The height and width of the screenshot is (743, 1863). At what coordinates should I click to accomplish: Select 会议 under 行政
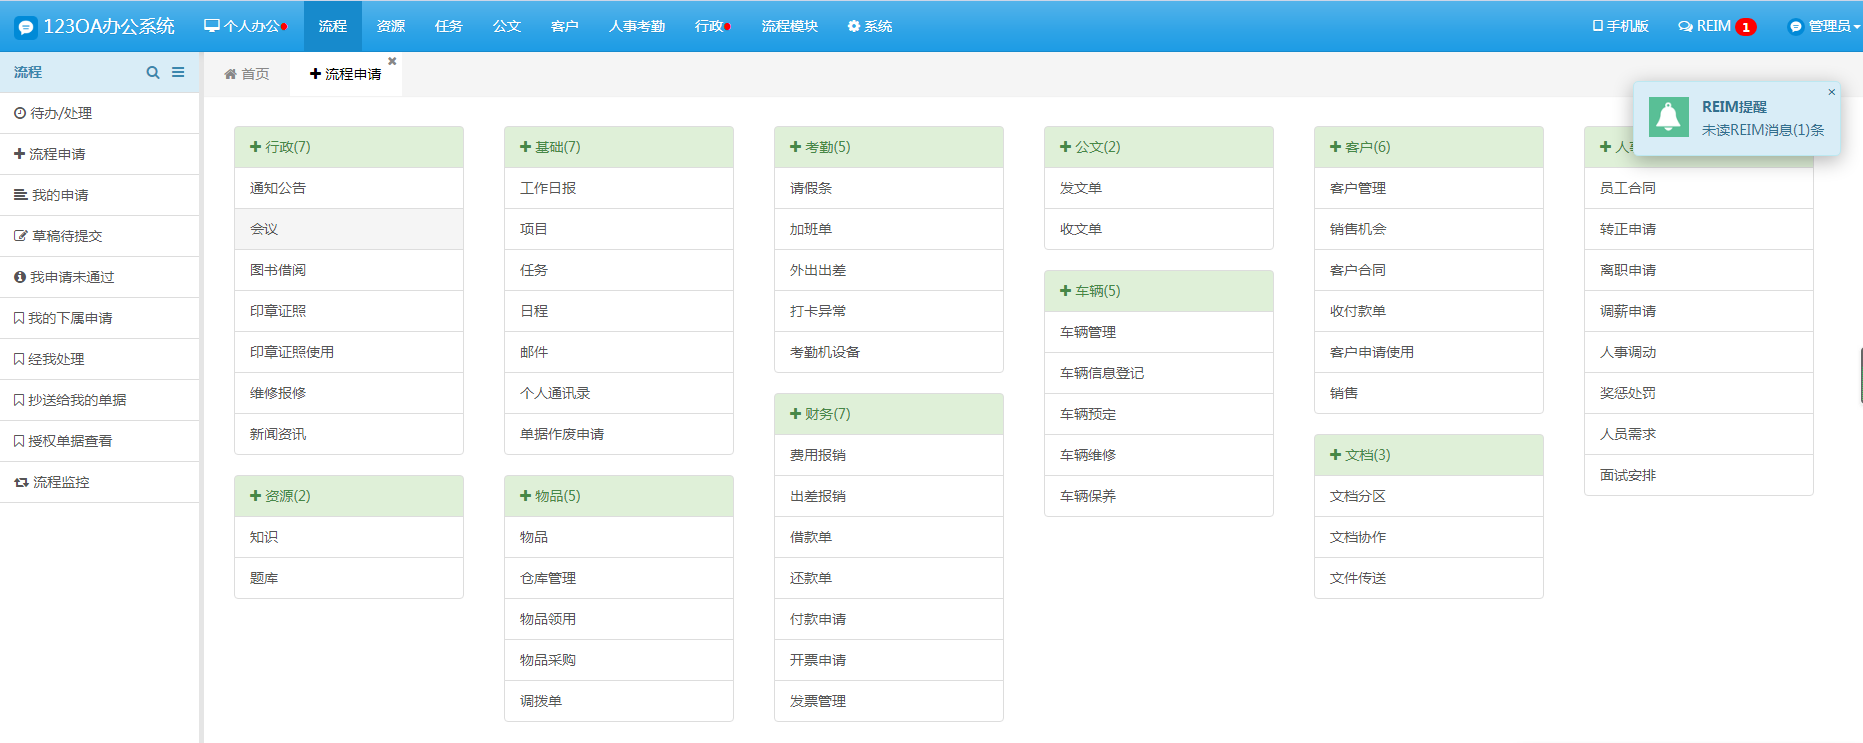click(x=264, y=229)
